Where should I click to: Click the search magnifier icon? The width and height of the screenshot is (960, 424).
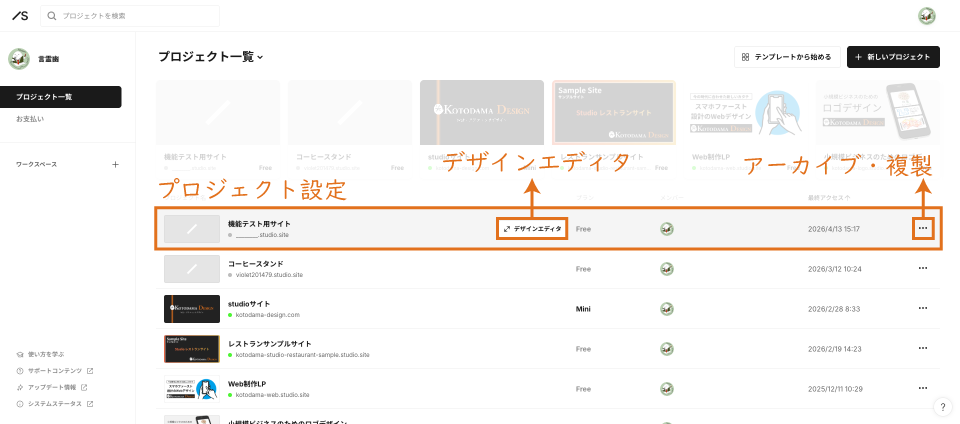pos(52,16)
